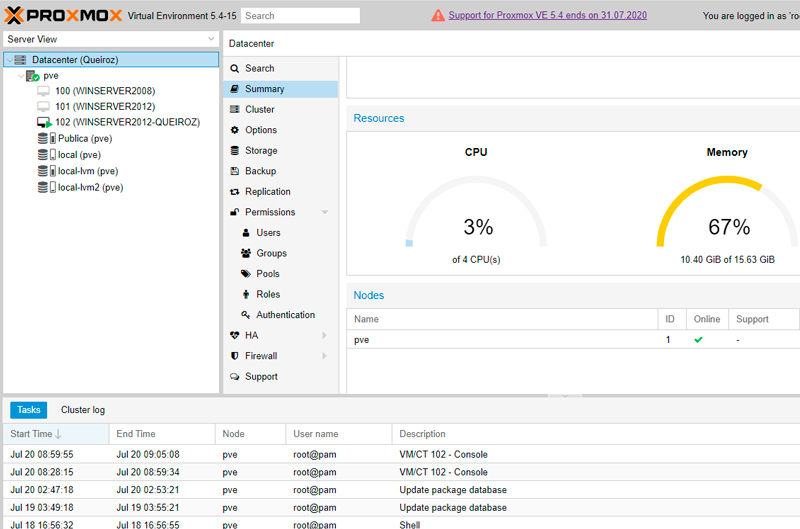Click the pve node icon with green check
The width and height of the screenshot is (800, 529).
[33, 76]
